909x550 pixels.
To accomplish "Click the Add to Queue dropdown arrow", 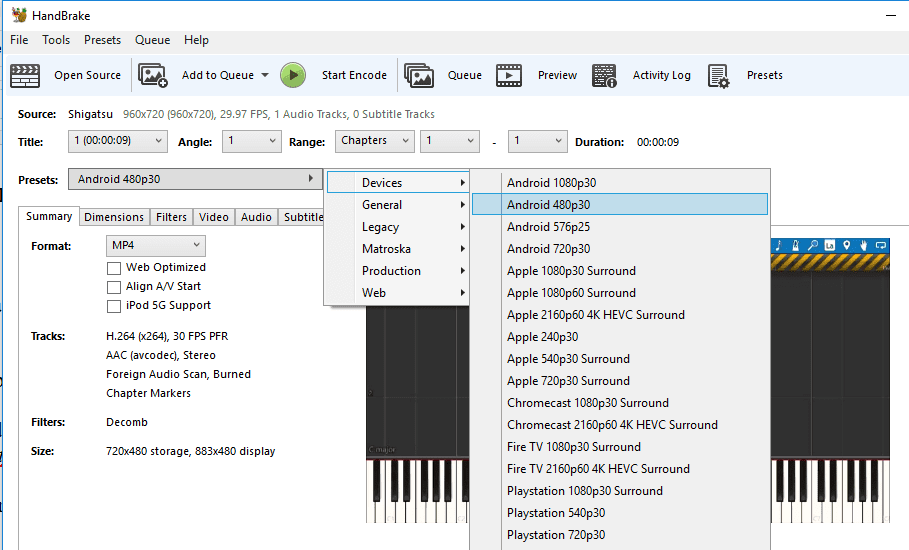I will (265, 75).
